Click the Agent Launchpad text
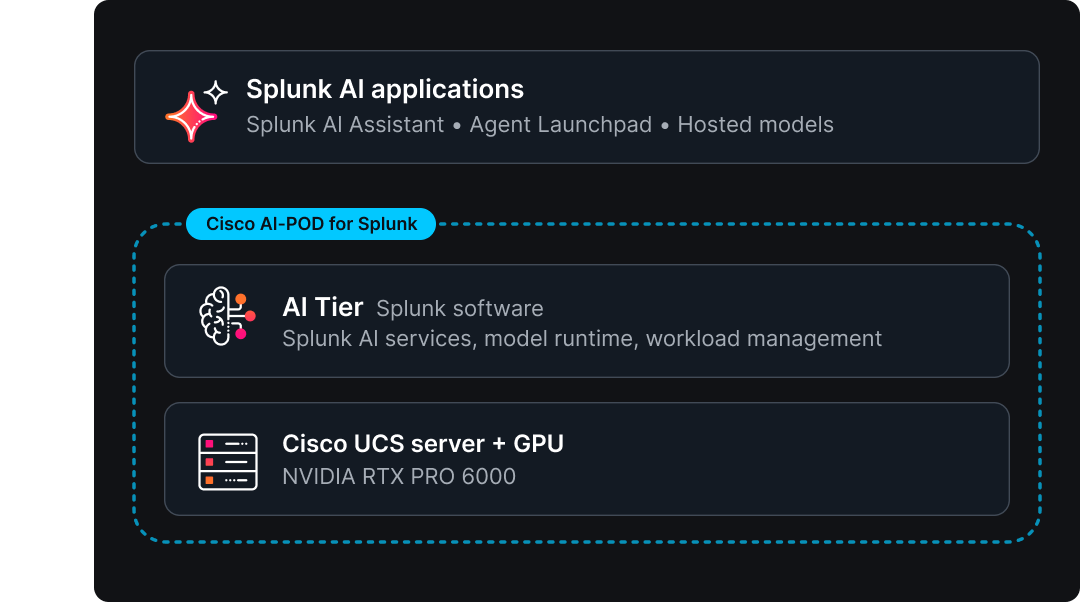This screenshot has height=602, width=1080. (x=561, y=125)
